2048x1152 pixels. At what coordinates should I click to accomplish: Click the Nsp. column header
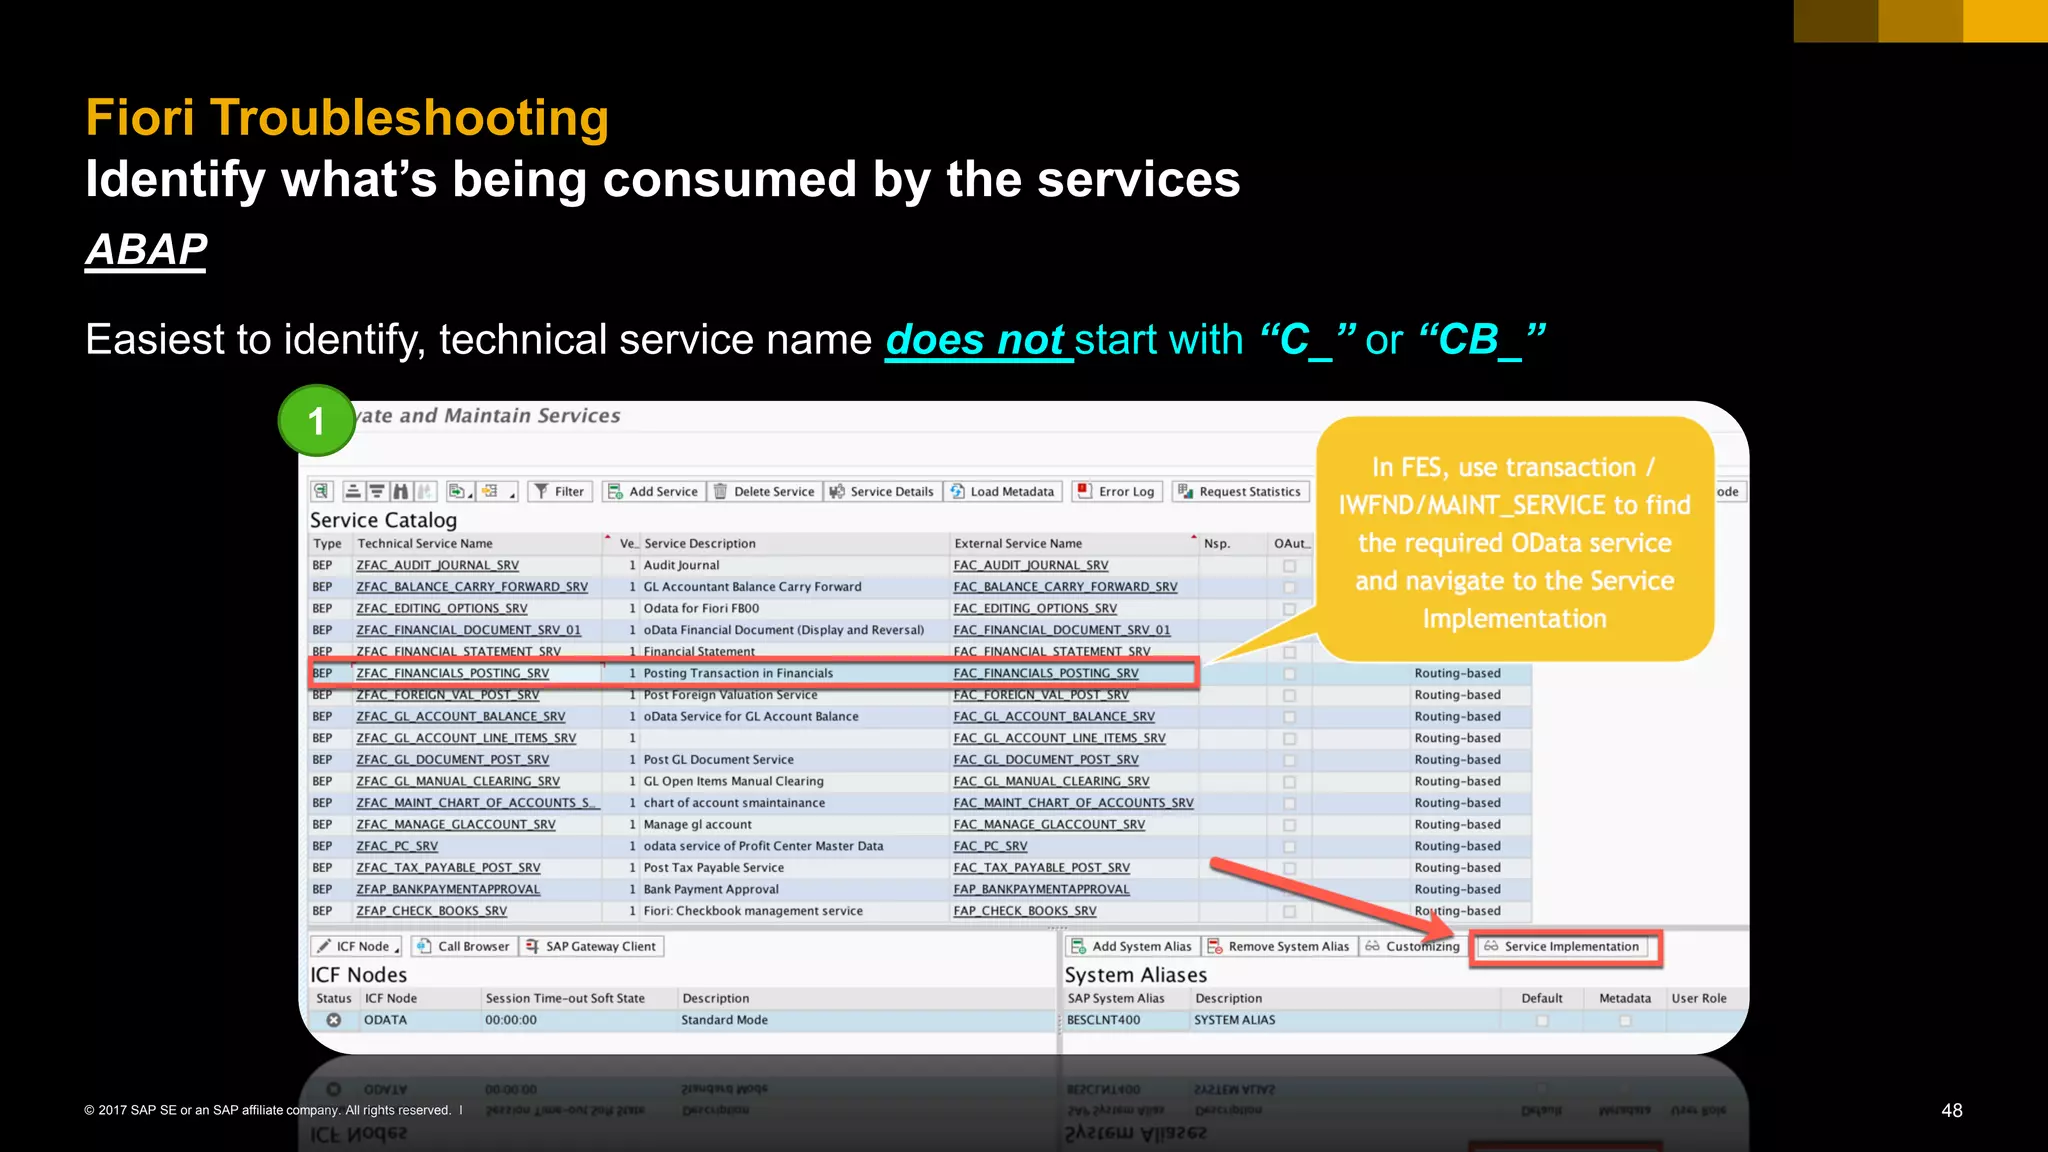pos(1233,543)
